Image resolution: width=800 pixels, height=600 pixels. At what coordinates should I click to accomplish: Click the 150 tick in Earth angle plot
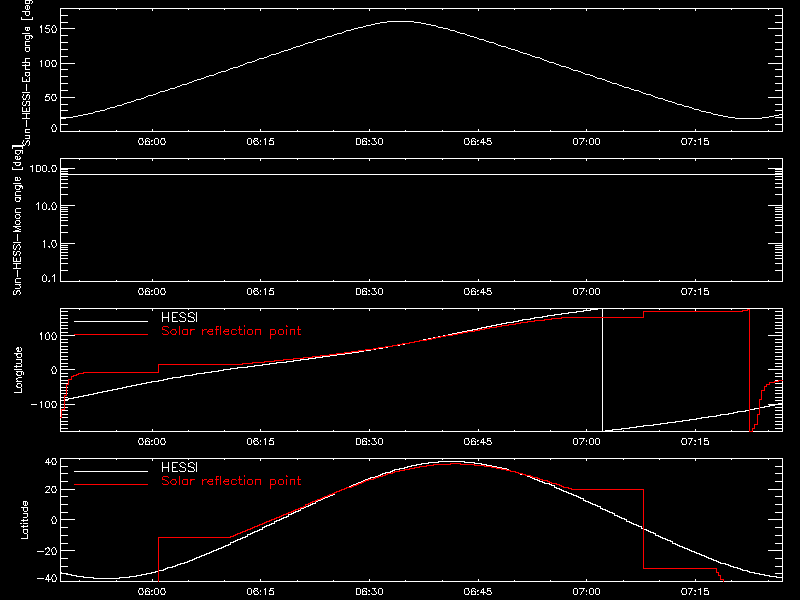click(47, 29)
